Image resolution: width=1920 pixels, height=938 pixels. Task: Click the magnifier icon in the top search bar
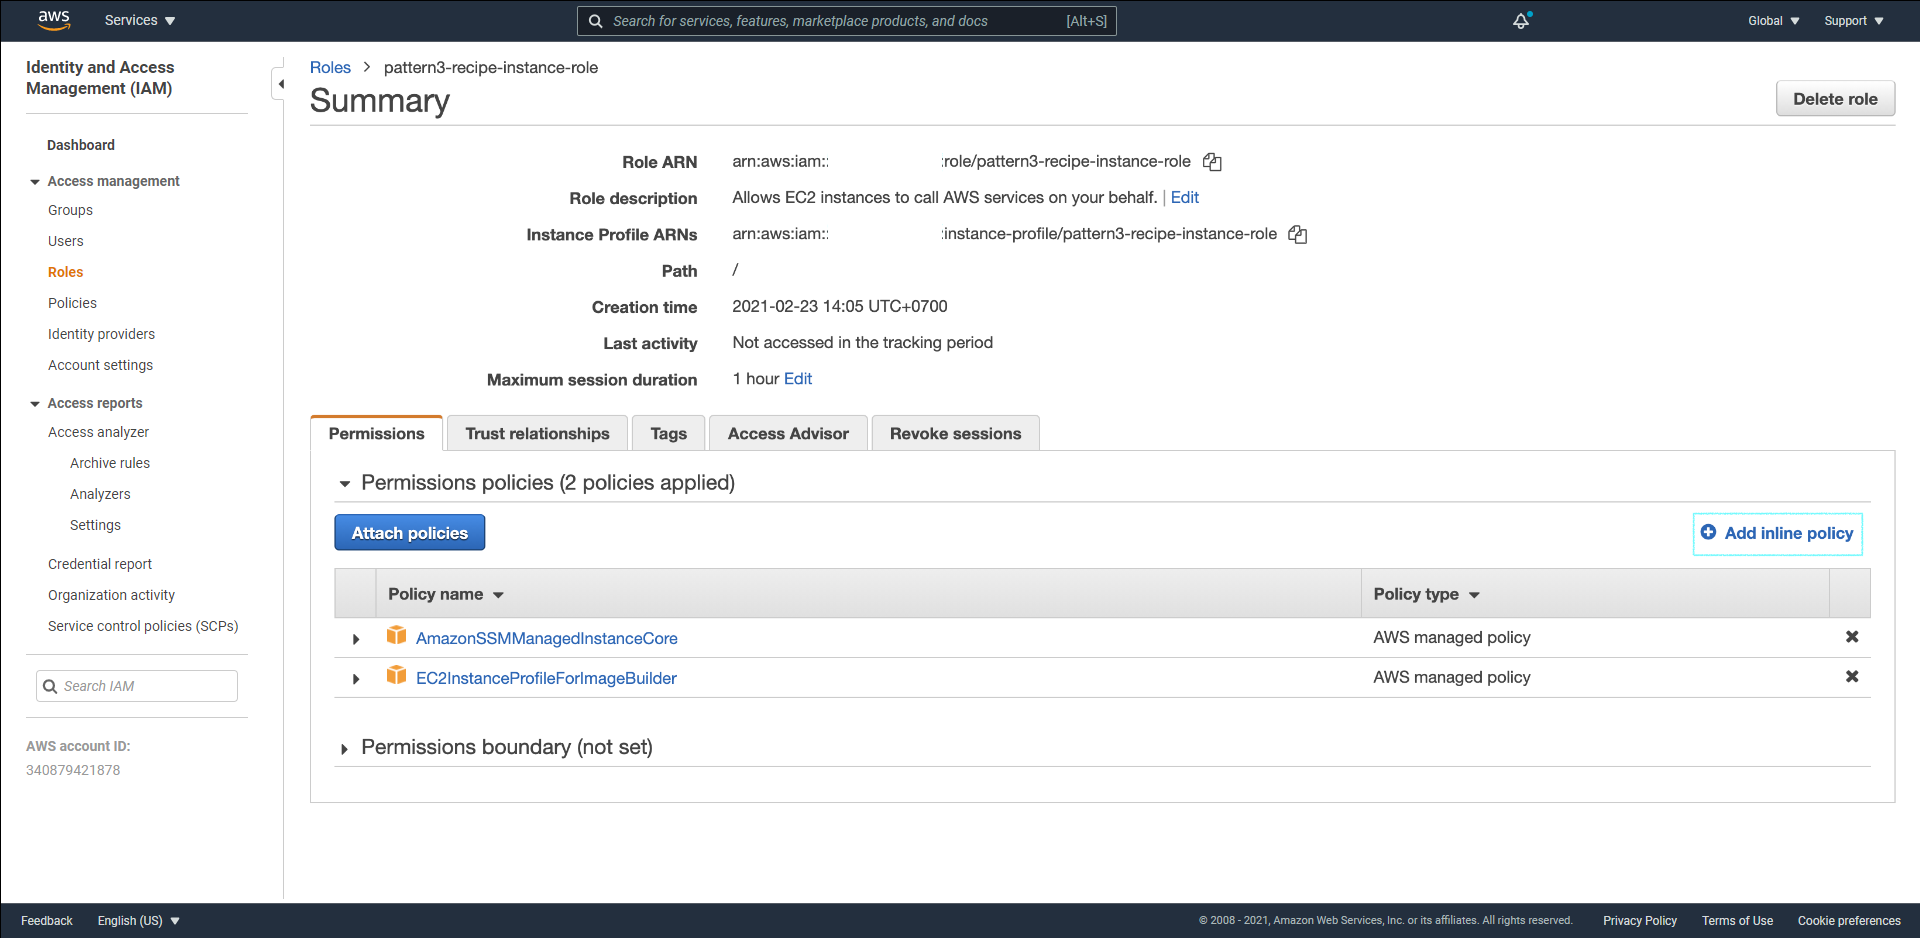tap(595, 21)
